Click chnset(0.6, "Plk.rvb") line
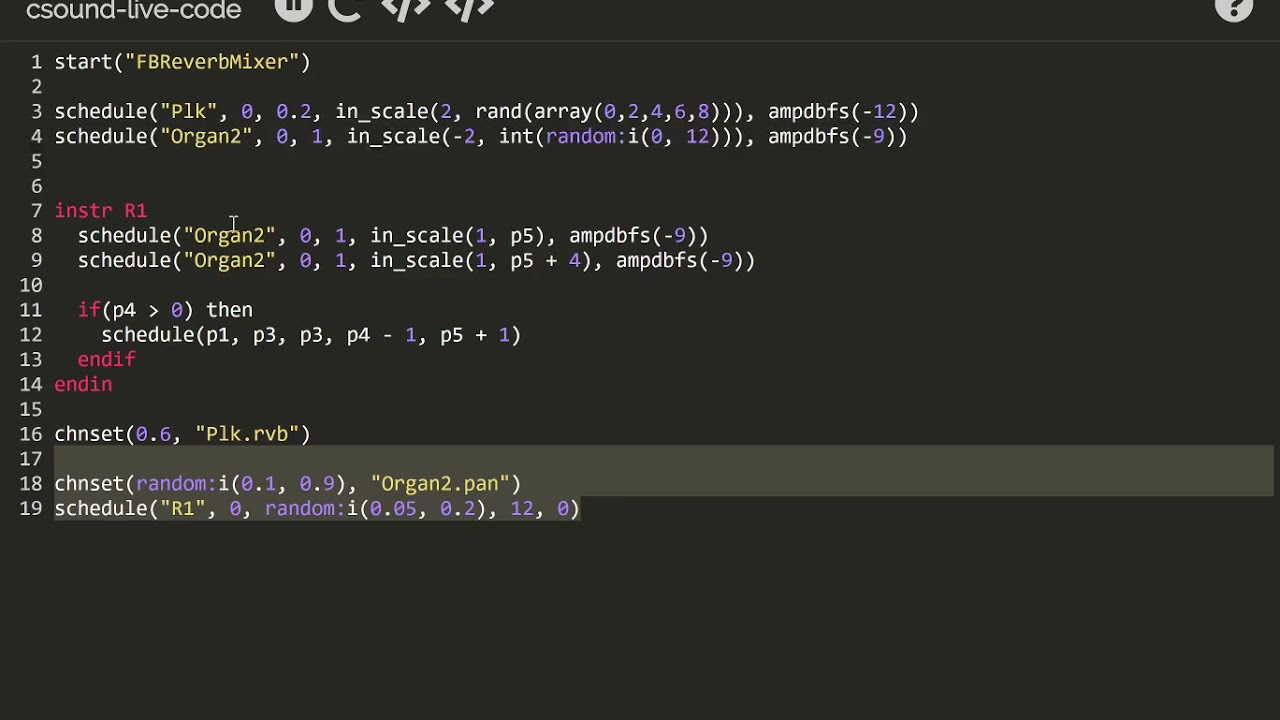This screenshot has width=1280, height=720. point(182,434)
